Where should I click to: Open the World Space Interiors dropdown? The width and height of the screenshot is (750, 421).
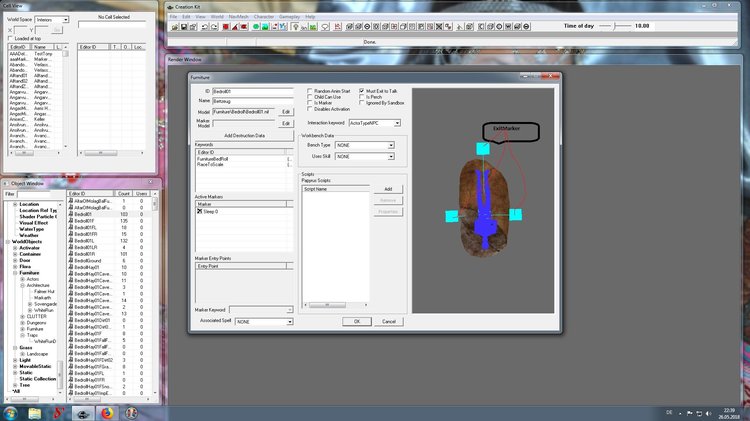[66, 20]
